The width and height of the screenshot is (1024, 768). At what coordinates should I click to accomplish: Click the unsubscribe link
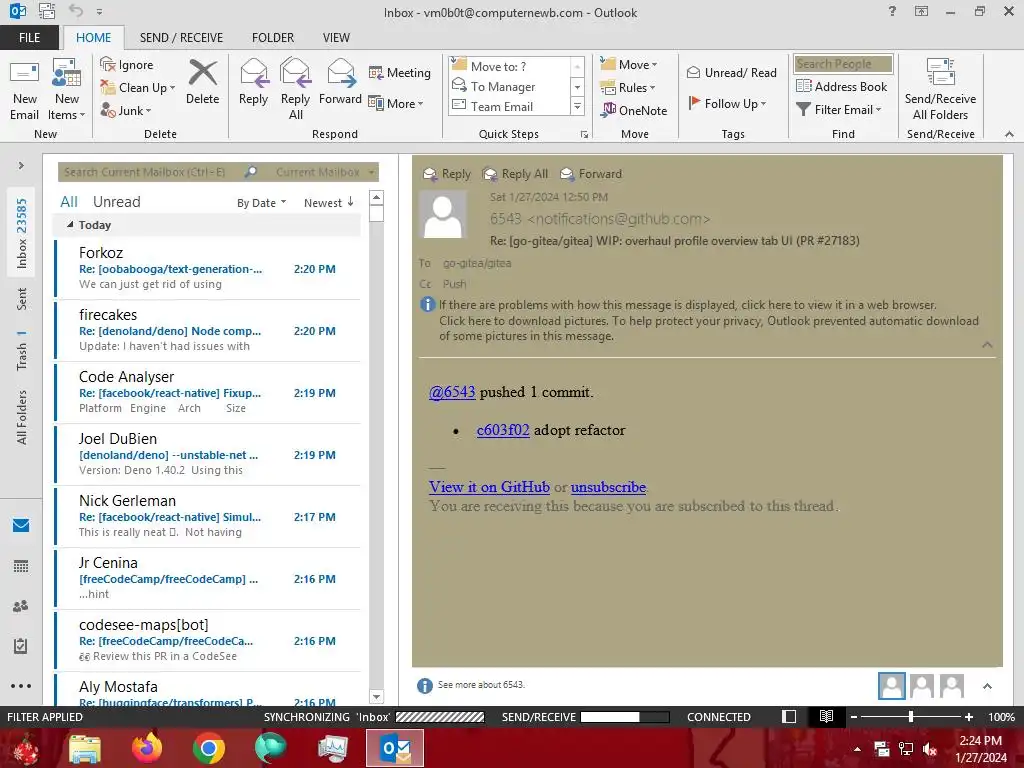pos(608,487)
